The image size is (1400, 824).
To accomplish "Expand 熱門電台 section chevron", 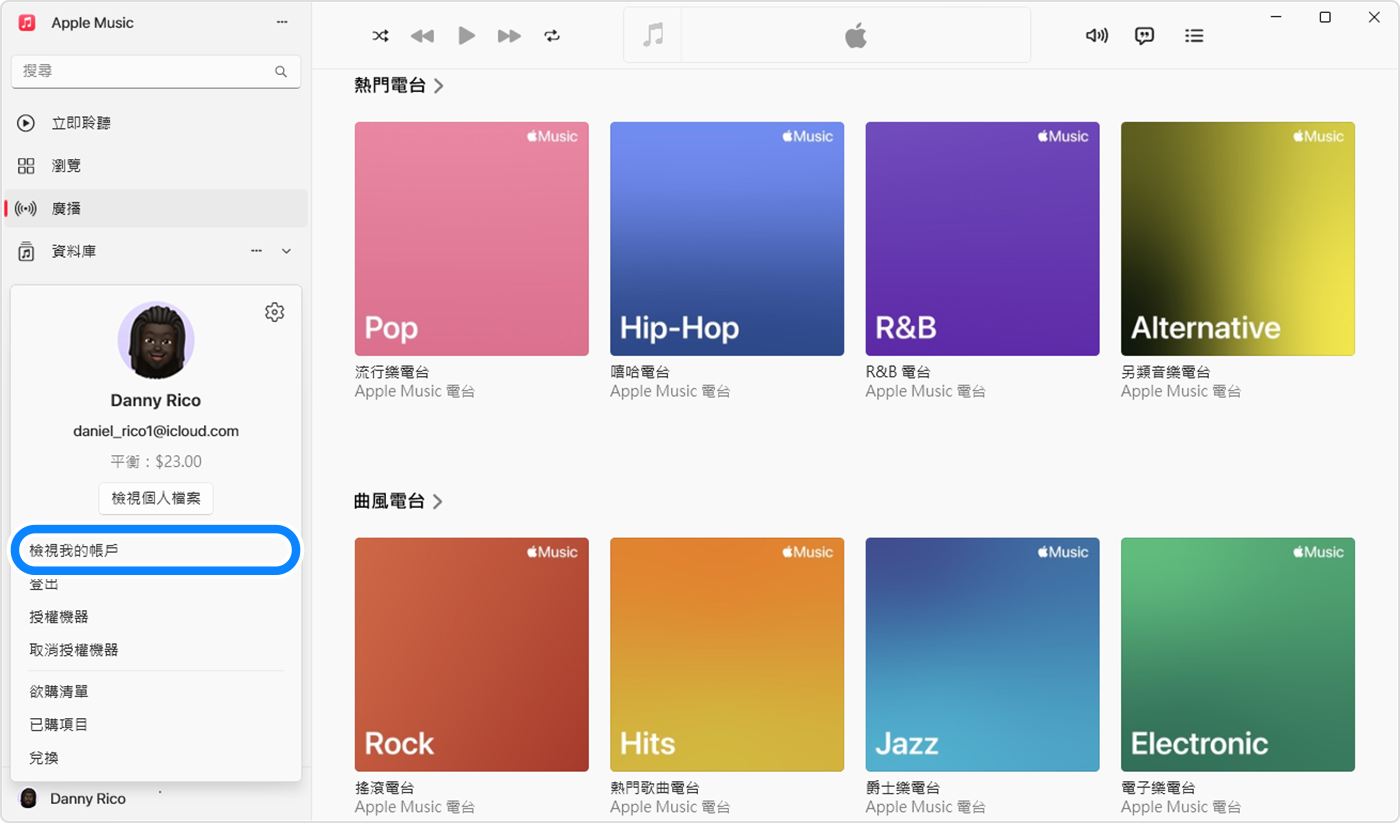I will point(439,86).
